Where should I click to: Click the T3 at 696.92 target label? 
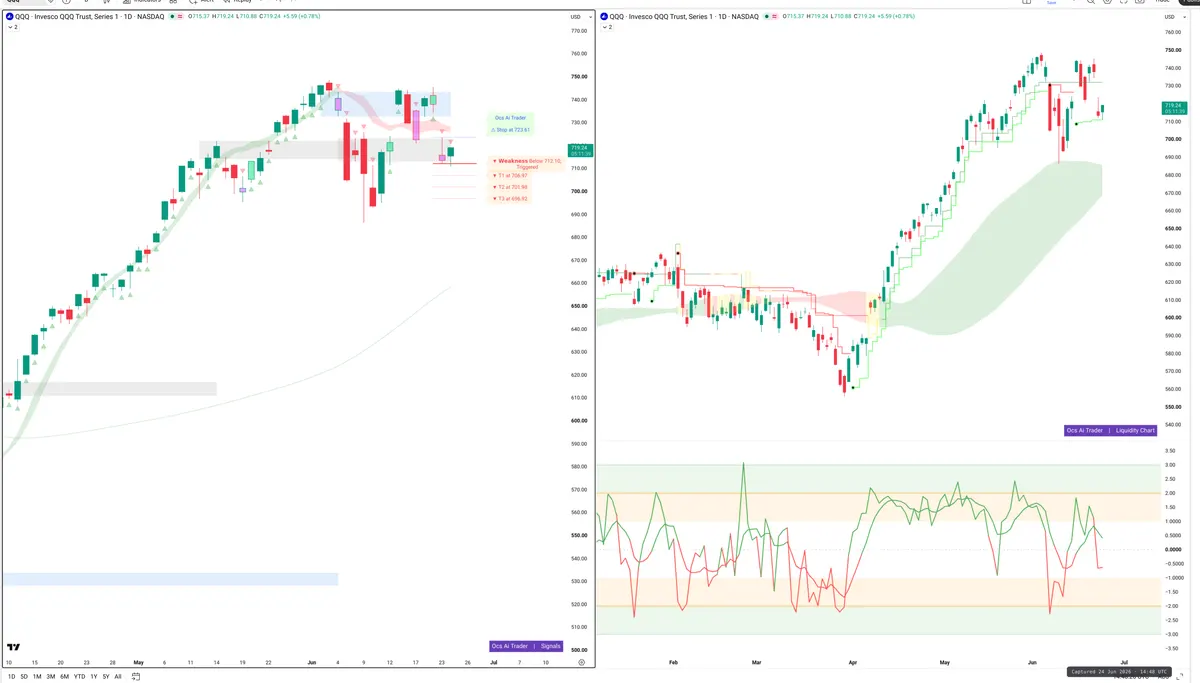click(x=511, y=199)
